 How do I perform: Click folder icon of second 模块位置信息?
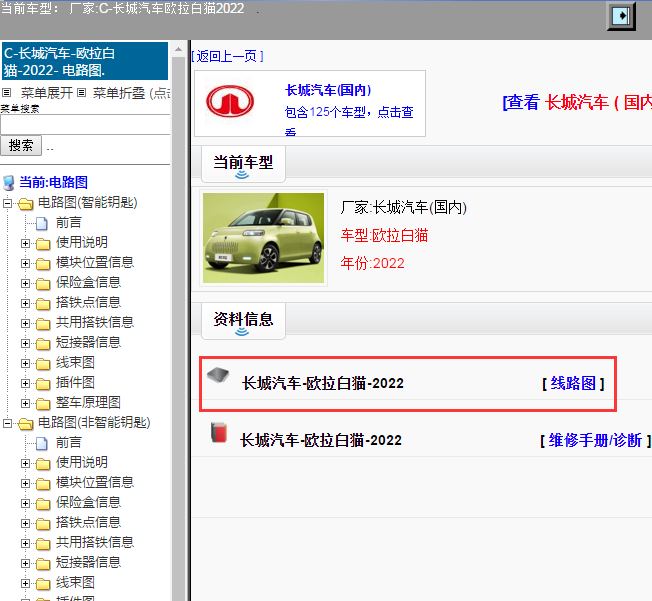point(43,484)
